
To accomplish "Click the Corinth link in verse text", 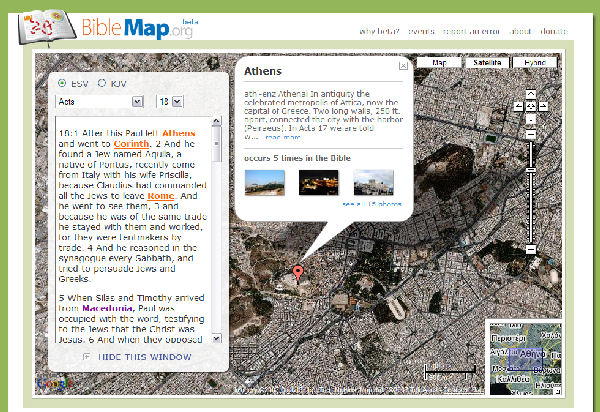I will [131, 144].
